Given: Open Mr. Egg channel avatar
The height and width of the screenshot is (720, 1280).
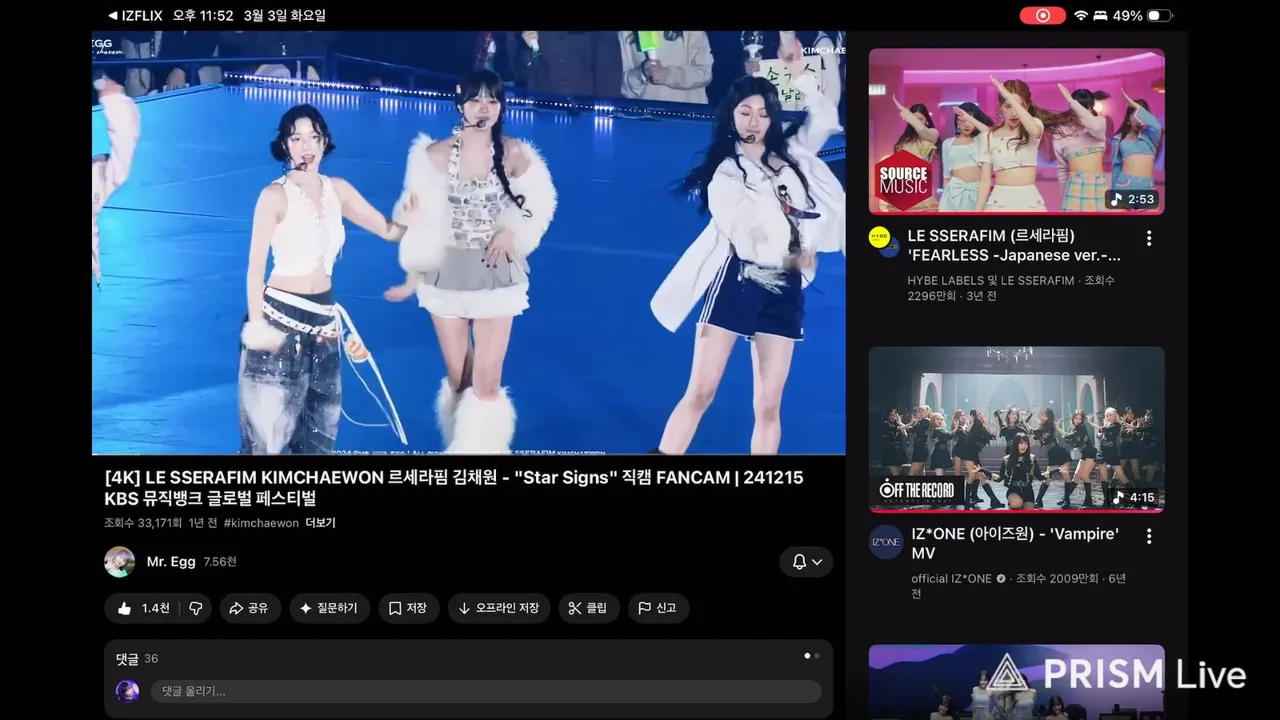Looking at the screenshot, I should tap(120, 562).
